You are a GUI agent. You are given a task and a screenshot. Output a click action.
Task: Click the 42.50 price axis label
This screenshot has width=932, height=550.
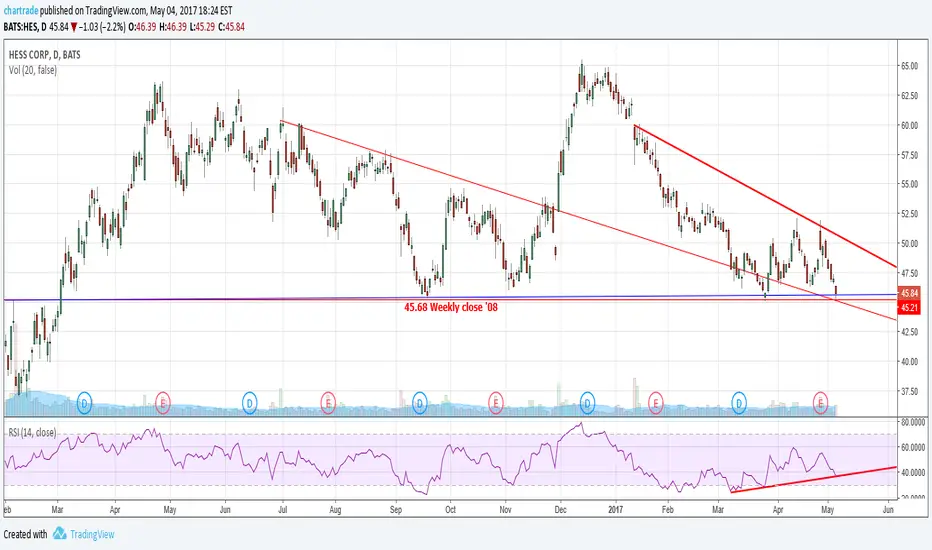point(909,332)
